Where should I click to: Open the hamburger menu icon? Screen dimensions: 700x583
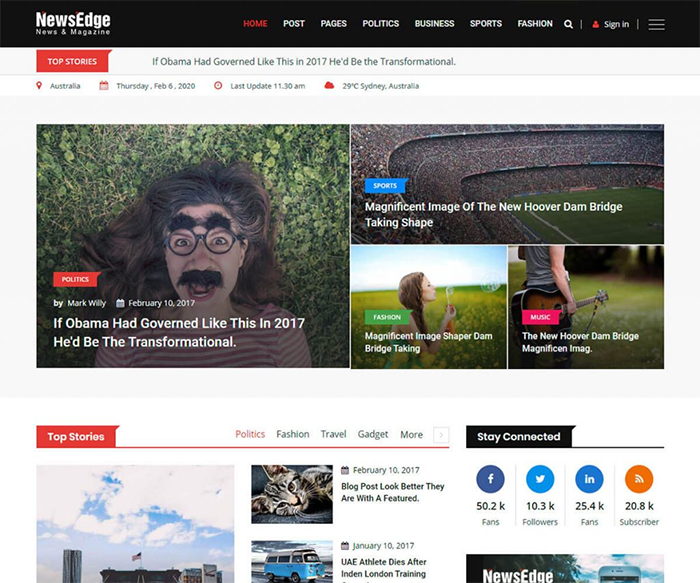click(656, 24)
